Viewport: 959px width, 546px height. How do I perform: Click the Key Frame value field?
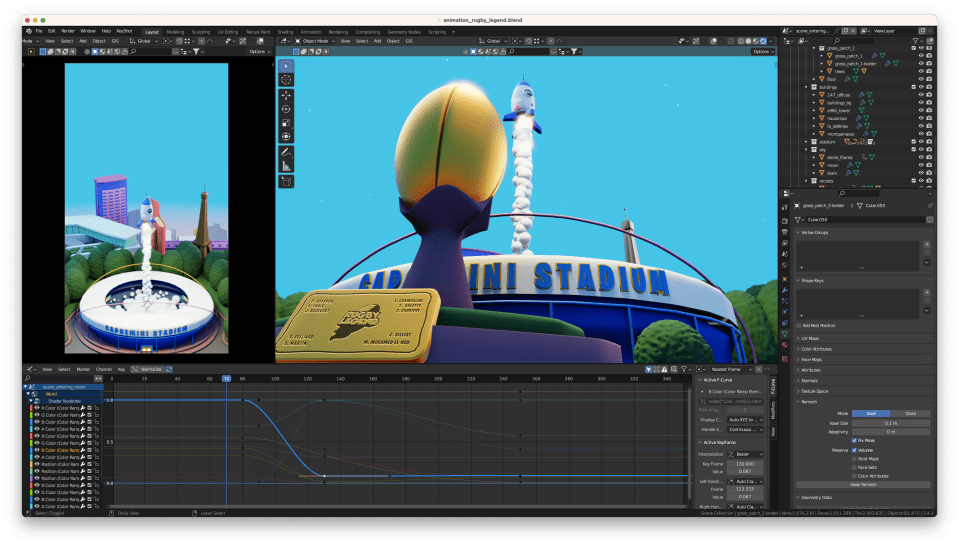click(x=744, y=464)
